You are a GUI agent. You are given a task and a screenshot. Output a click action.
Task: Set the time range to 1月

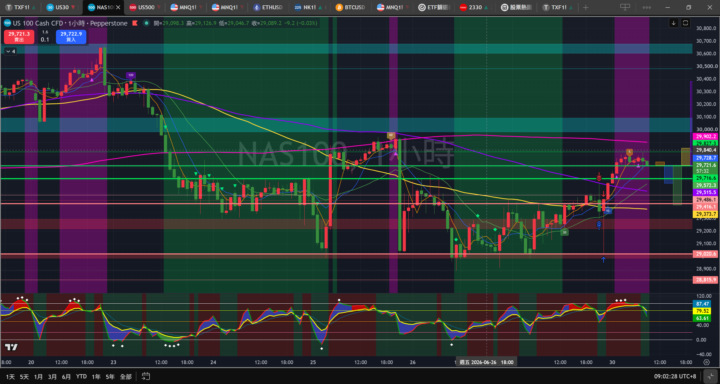pyautogui.click(x=39, y=377)
